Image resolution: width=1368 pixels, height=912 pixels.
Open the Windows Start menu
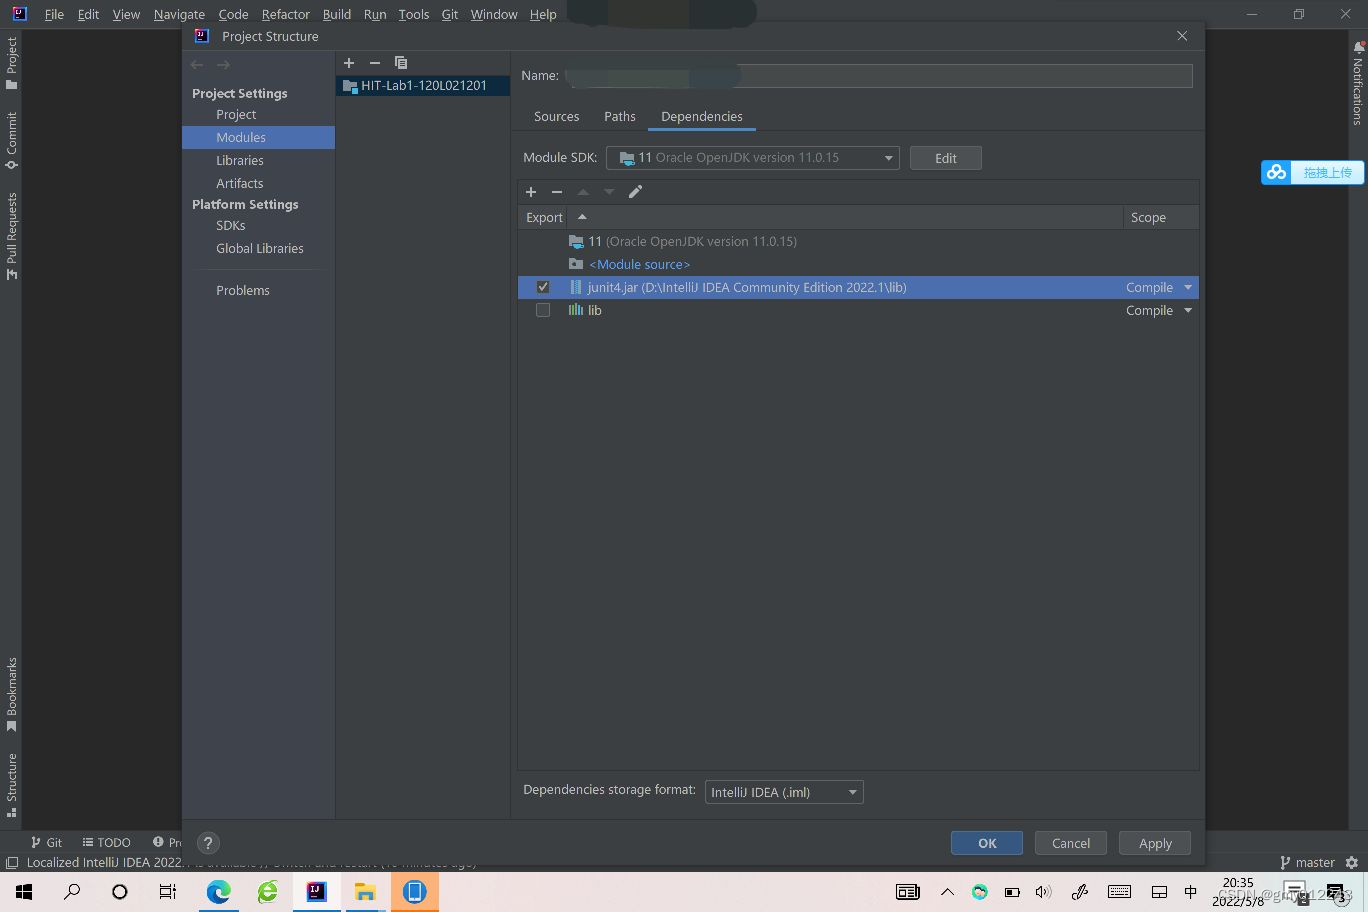click(24, 891)
